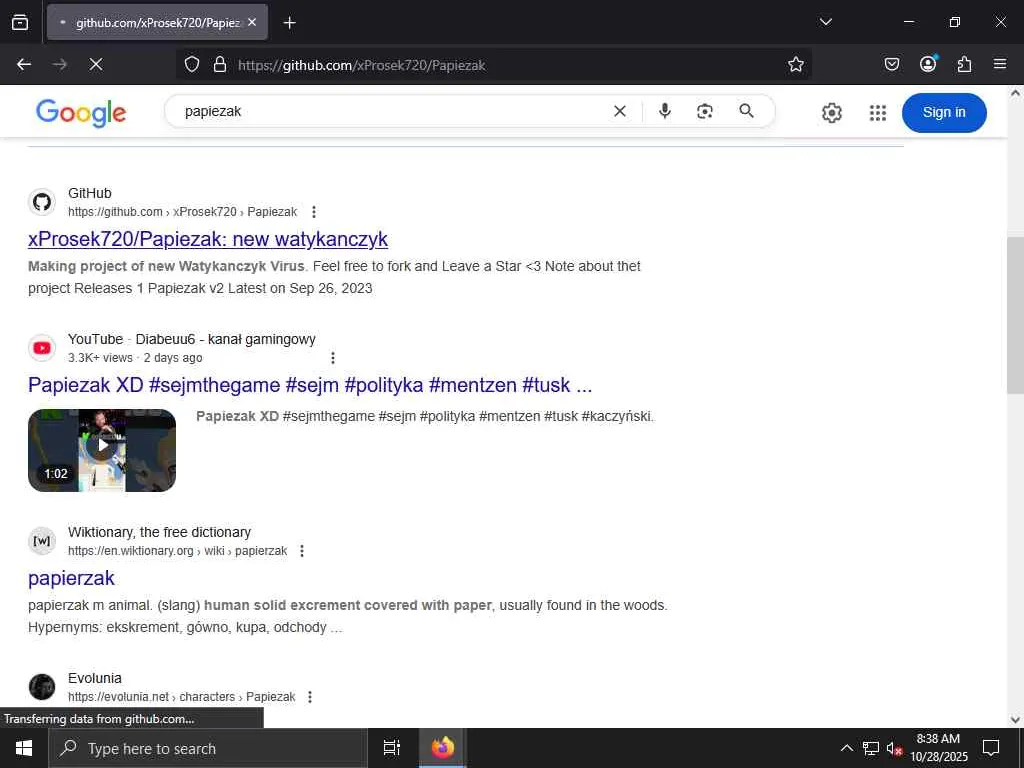This screenshot has width=1024, height=768.
Task: Open options menu for the GitHub result
Action: (314, 212)
